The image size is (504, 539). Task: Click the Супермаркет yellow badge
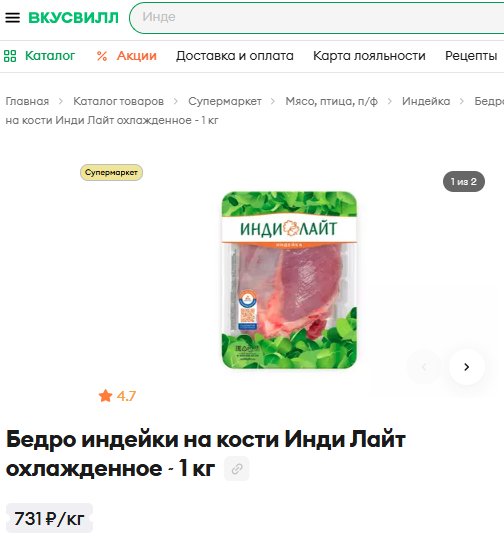pyautogui.click(x=111, y=173)
